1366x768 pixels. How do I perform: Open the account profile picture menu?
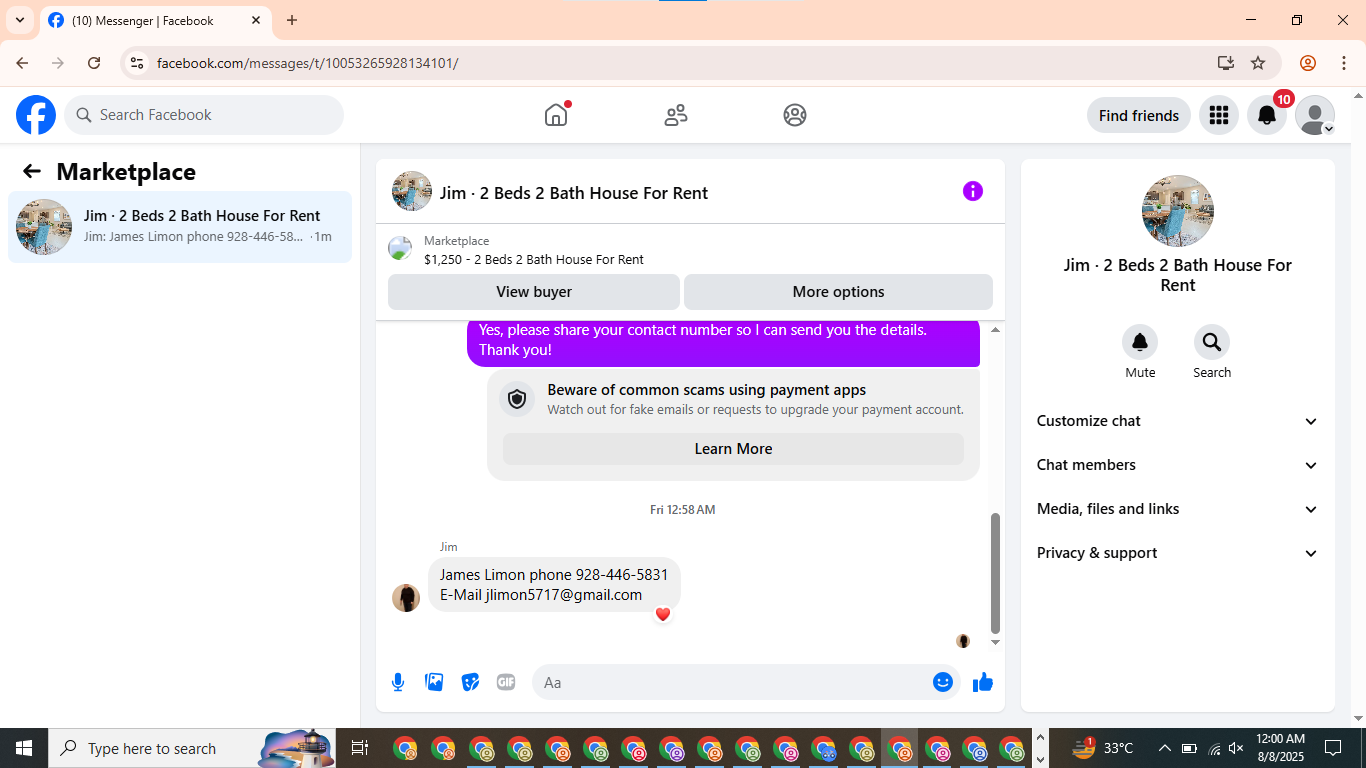coord(1315,115)
